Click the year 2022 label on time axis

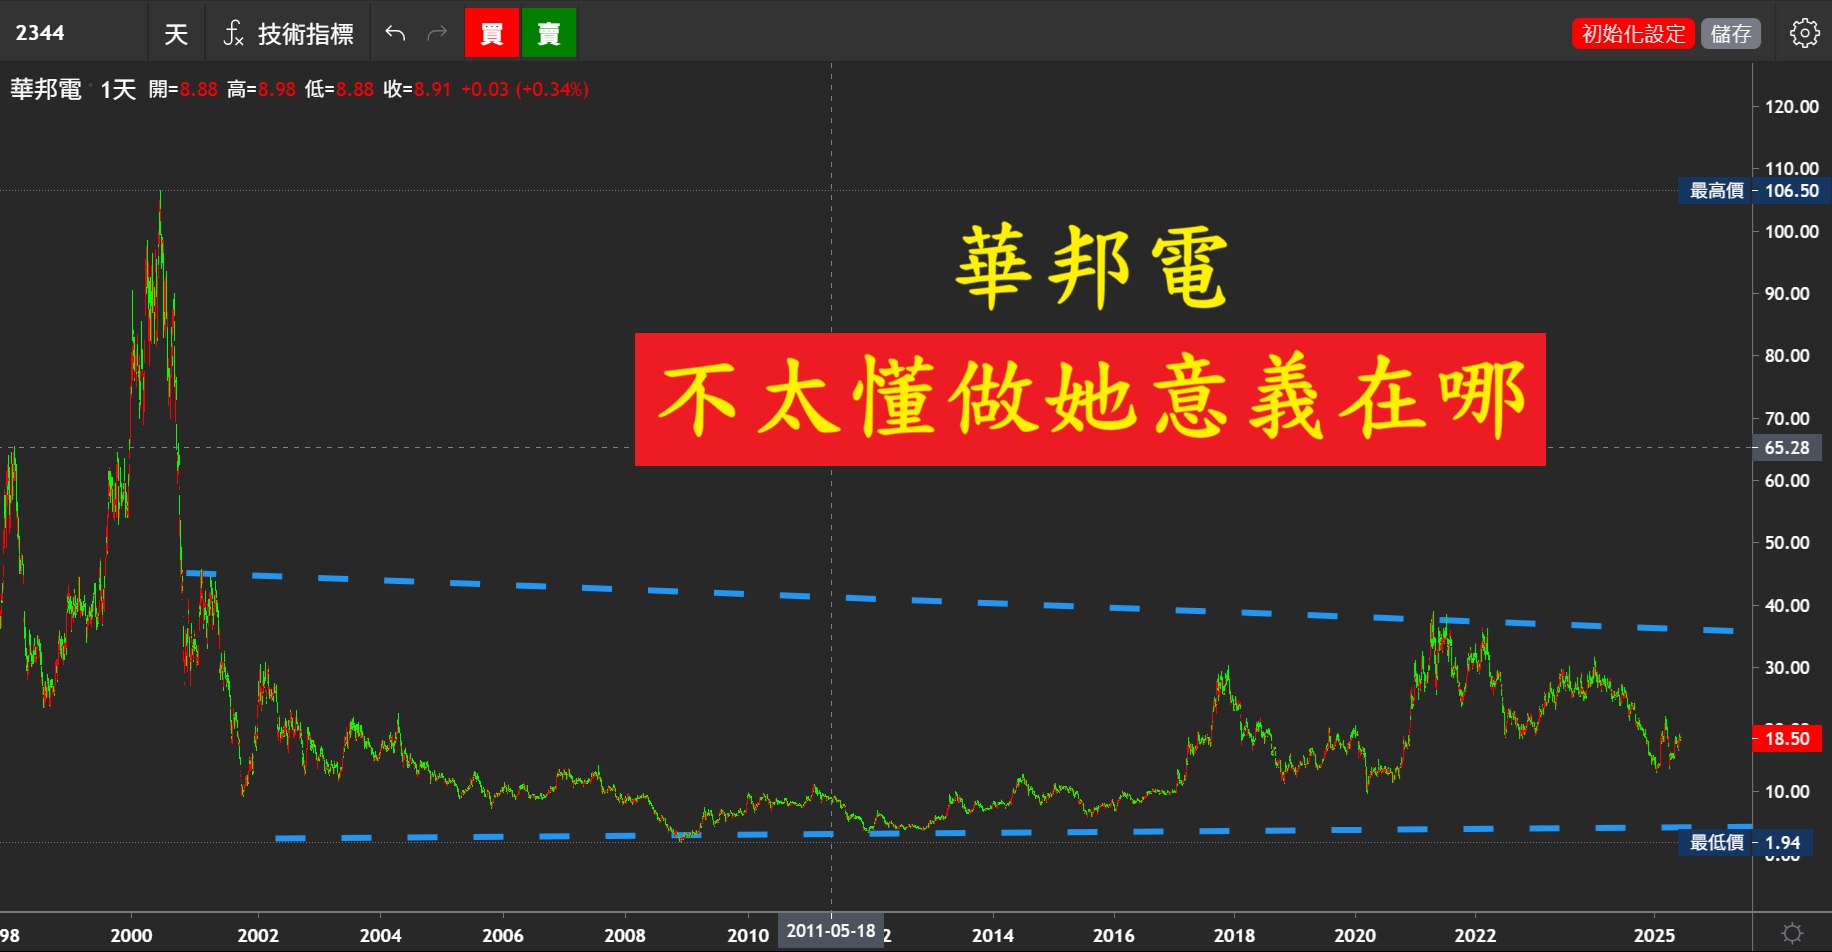1475,936
